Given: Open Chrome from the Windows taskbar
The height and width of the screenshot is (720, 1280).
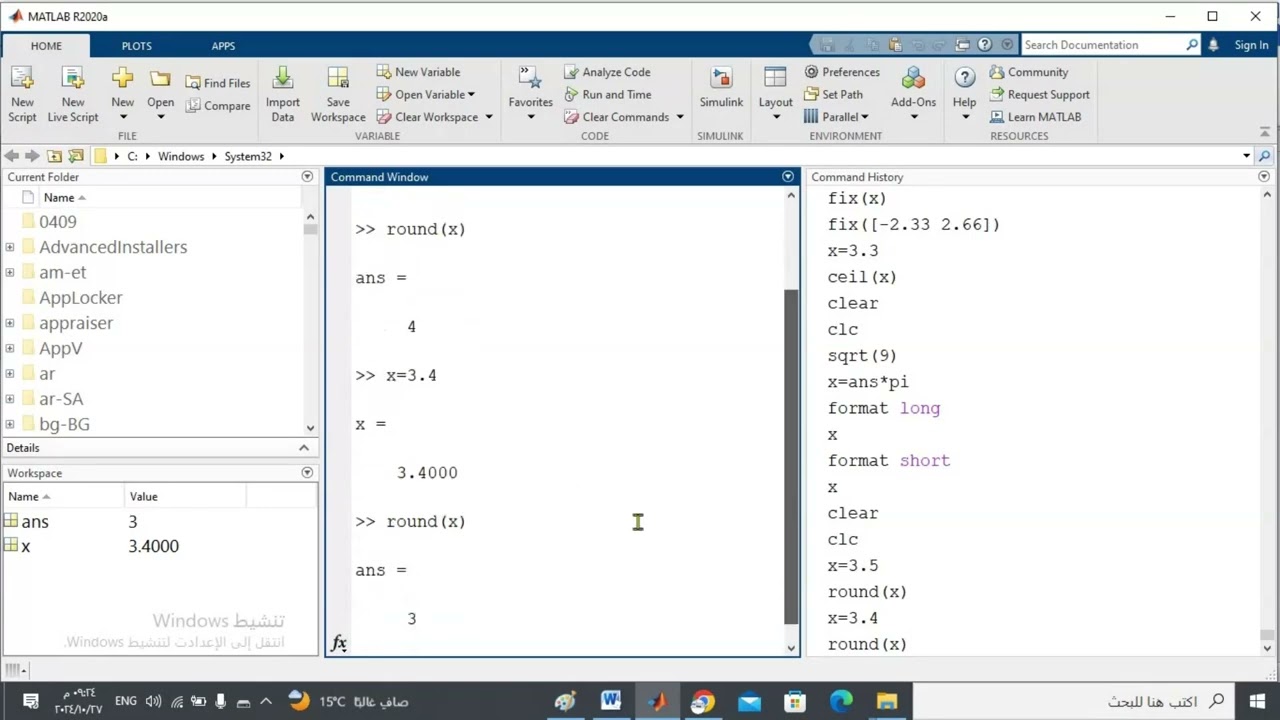Looking at the screenshot, I should point(703,701).
